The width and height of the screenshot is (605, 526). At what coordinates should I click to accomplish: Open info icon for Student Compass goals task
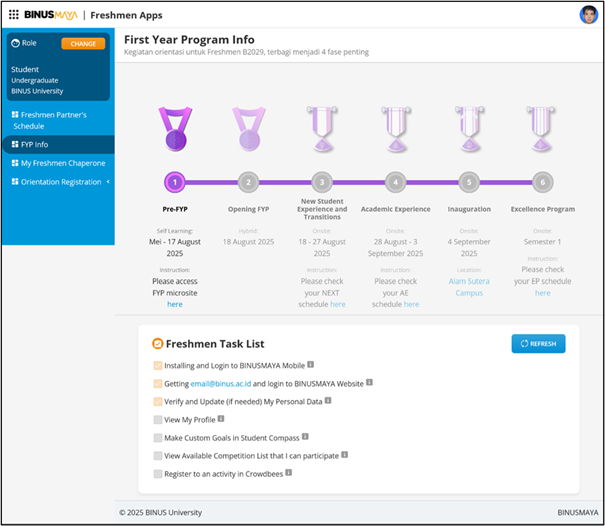(305, 437)
